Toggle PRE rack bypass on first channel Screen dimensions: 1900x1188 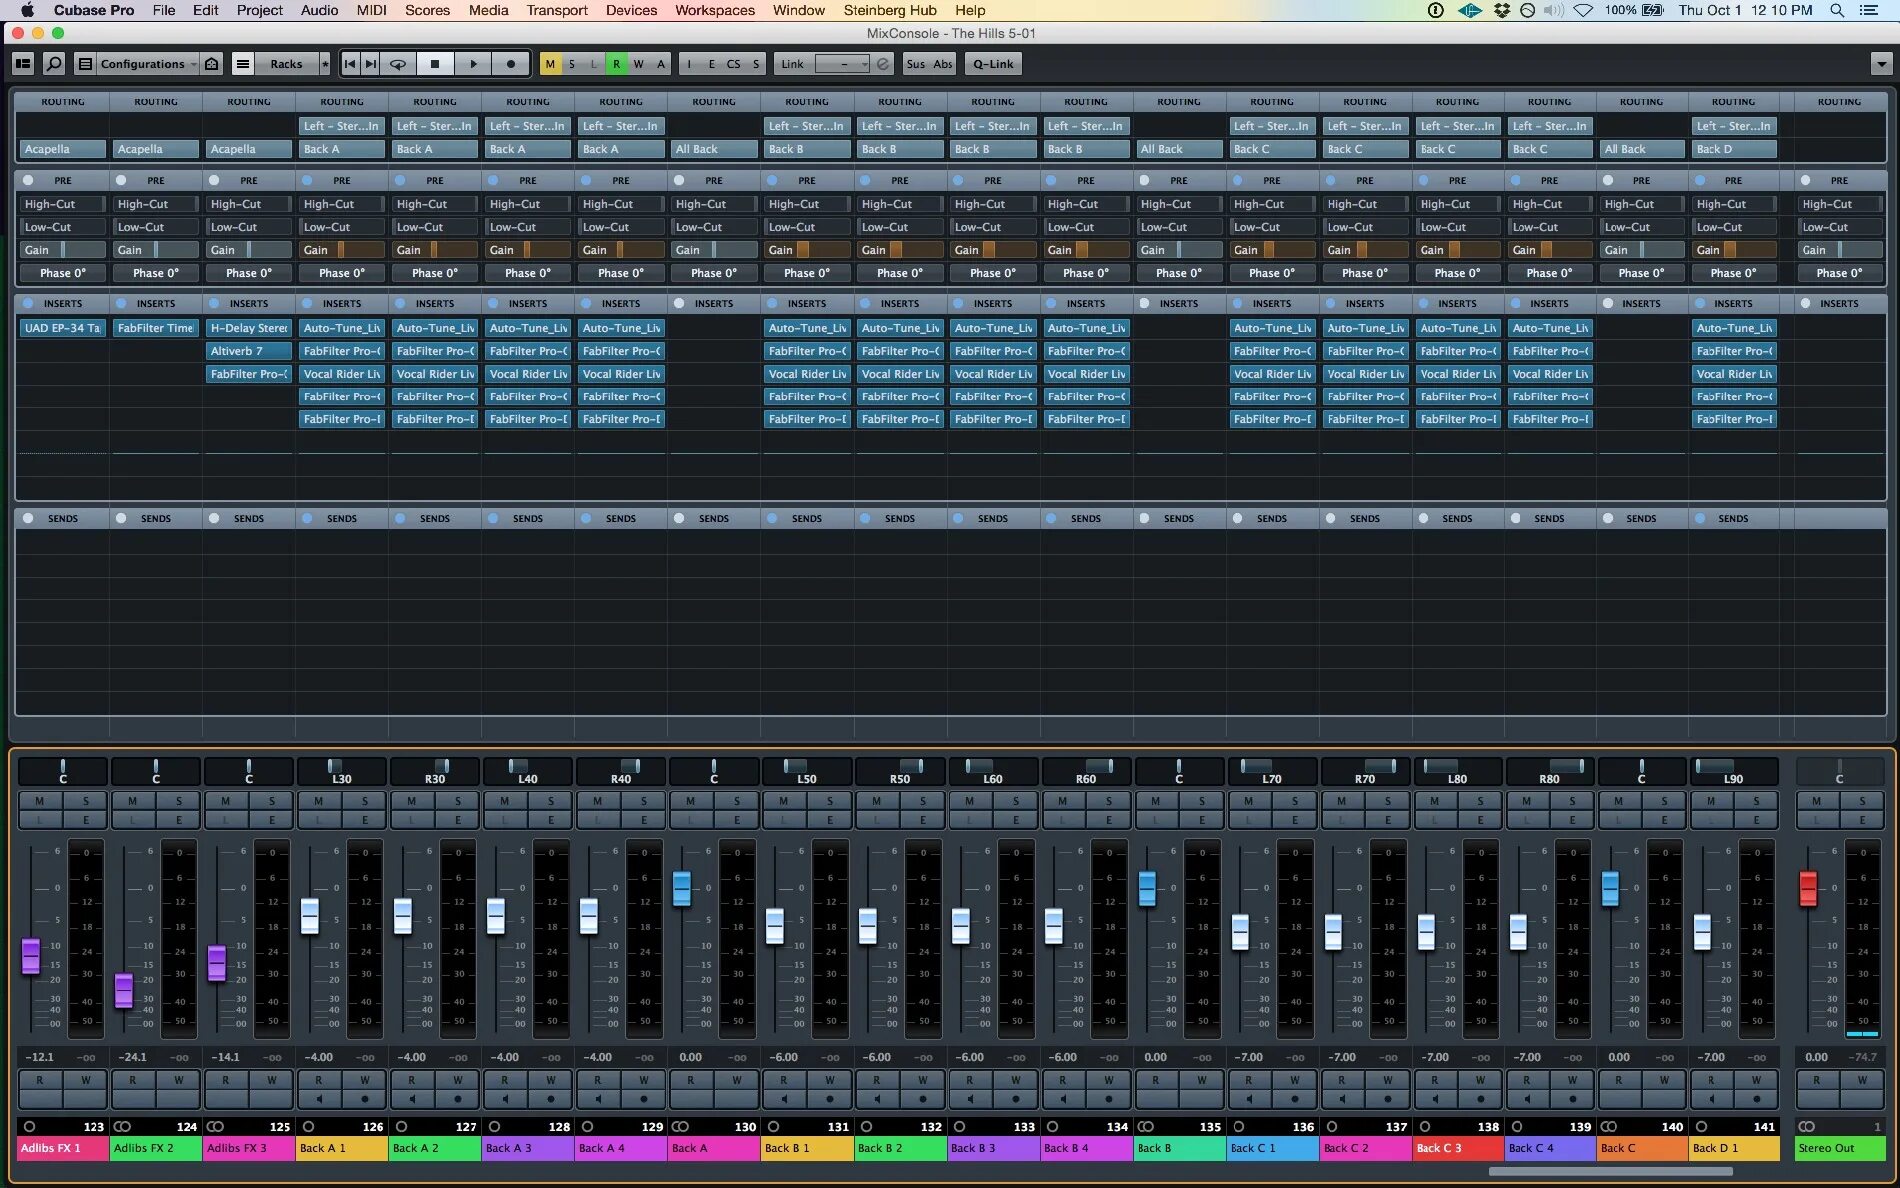(x=28, y=181)
